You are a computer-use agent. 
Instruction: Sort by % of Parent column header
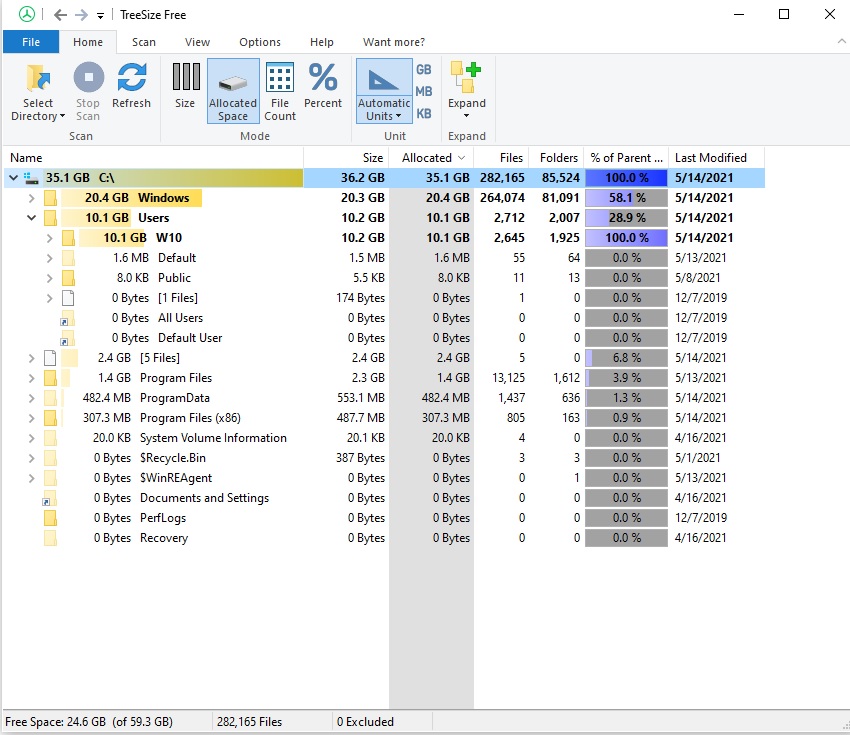point(626,158)
